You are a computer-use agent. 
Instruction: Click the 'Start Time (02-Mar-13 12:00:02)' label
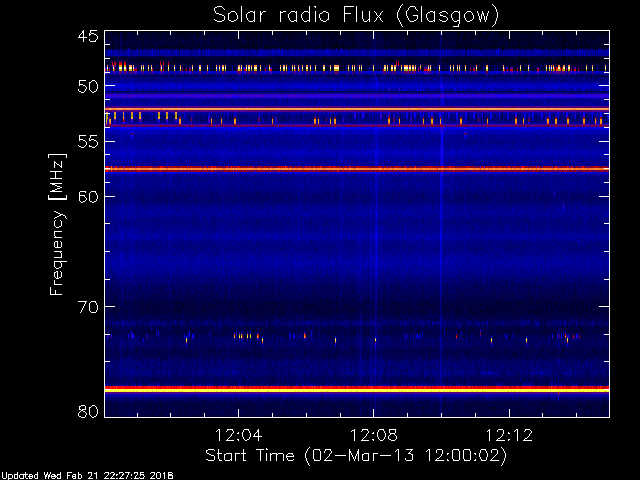pyautogui.click(x=356, y=455)
